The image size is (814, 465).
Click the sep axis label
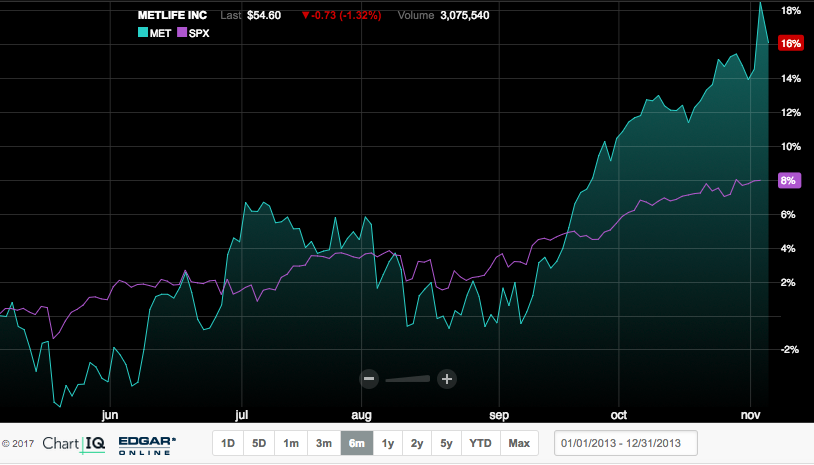point(499,415)
